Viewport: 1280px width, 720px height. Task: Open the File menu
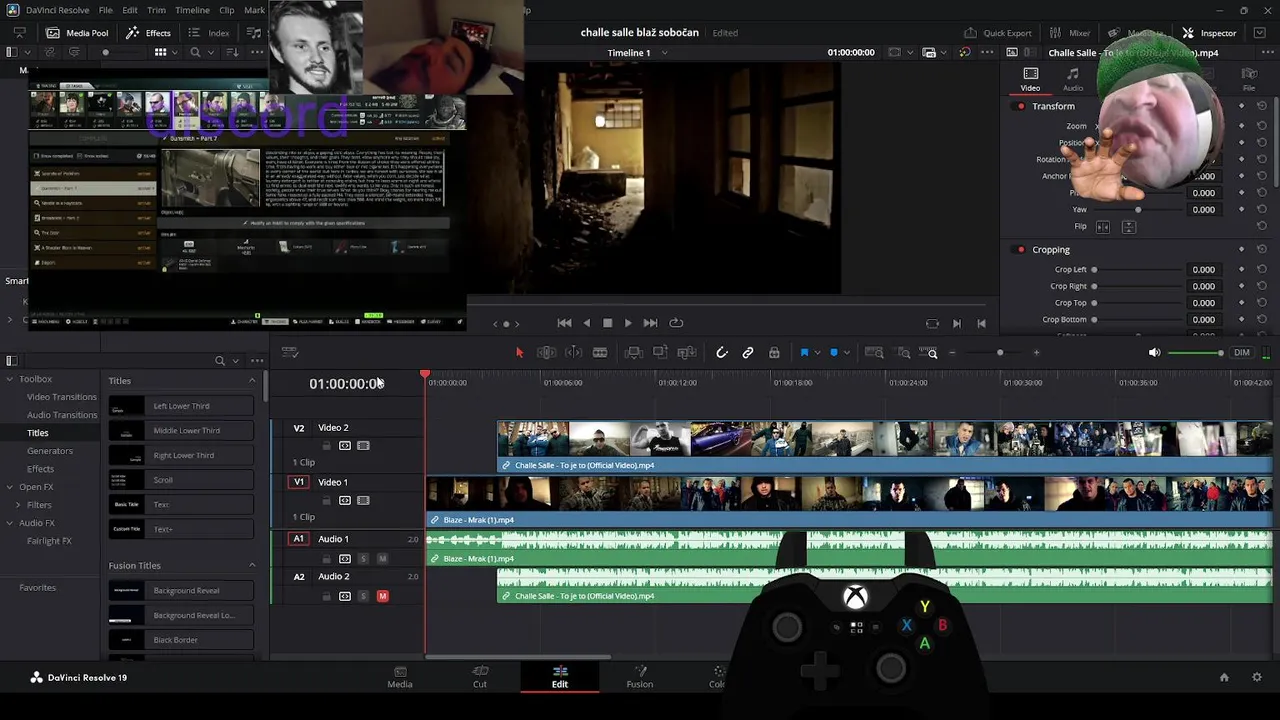point(105,10)
